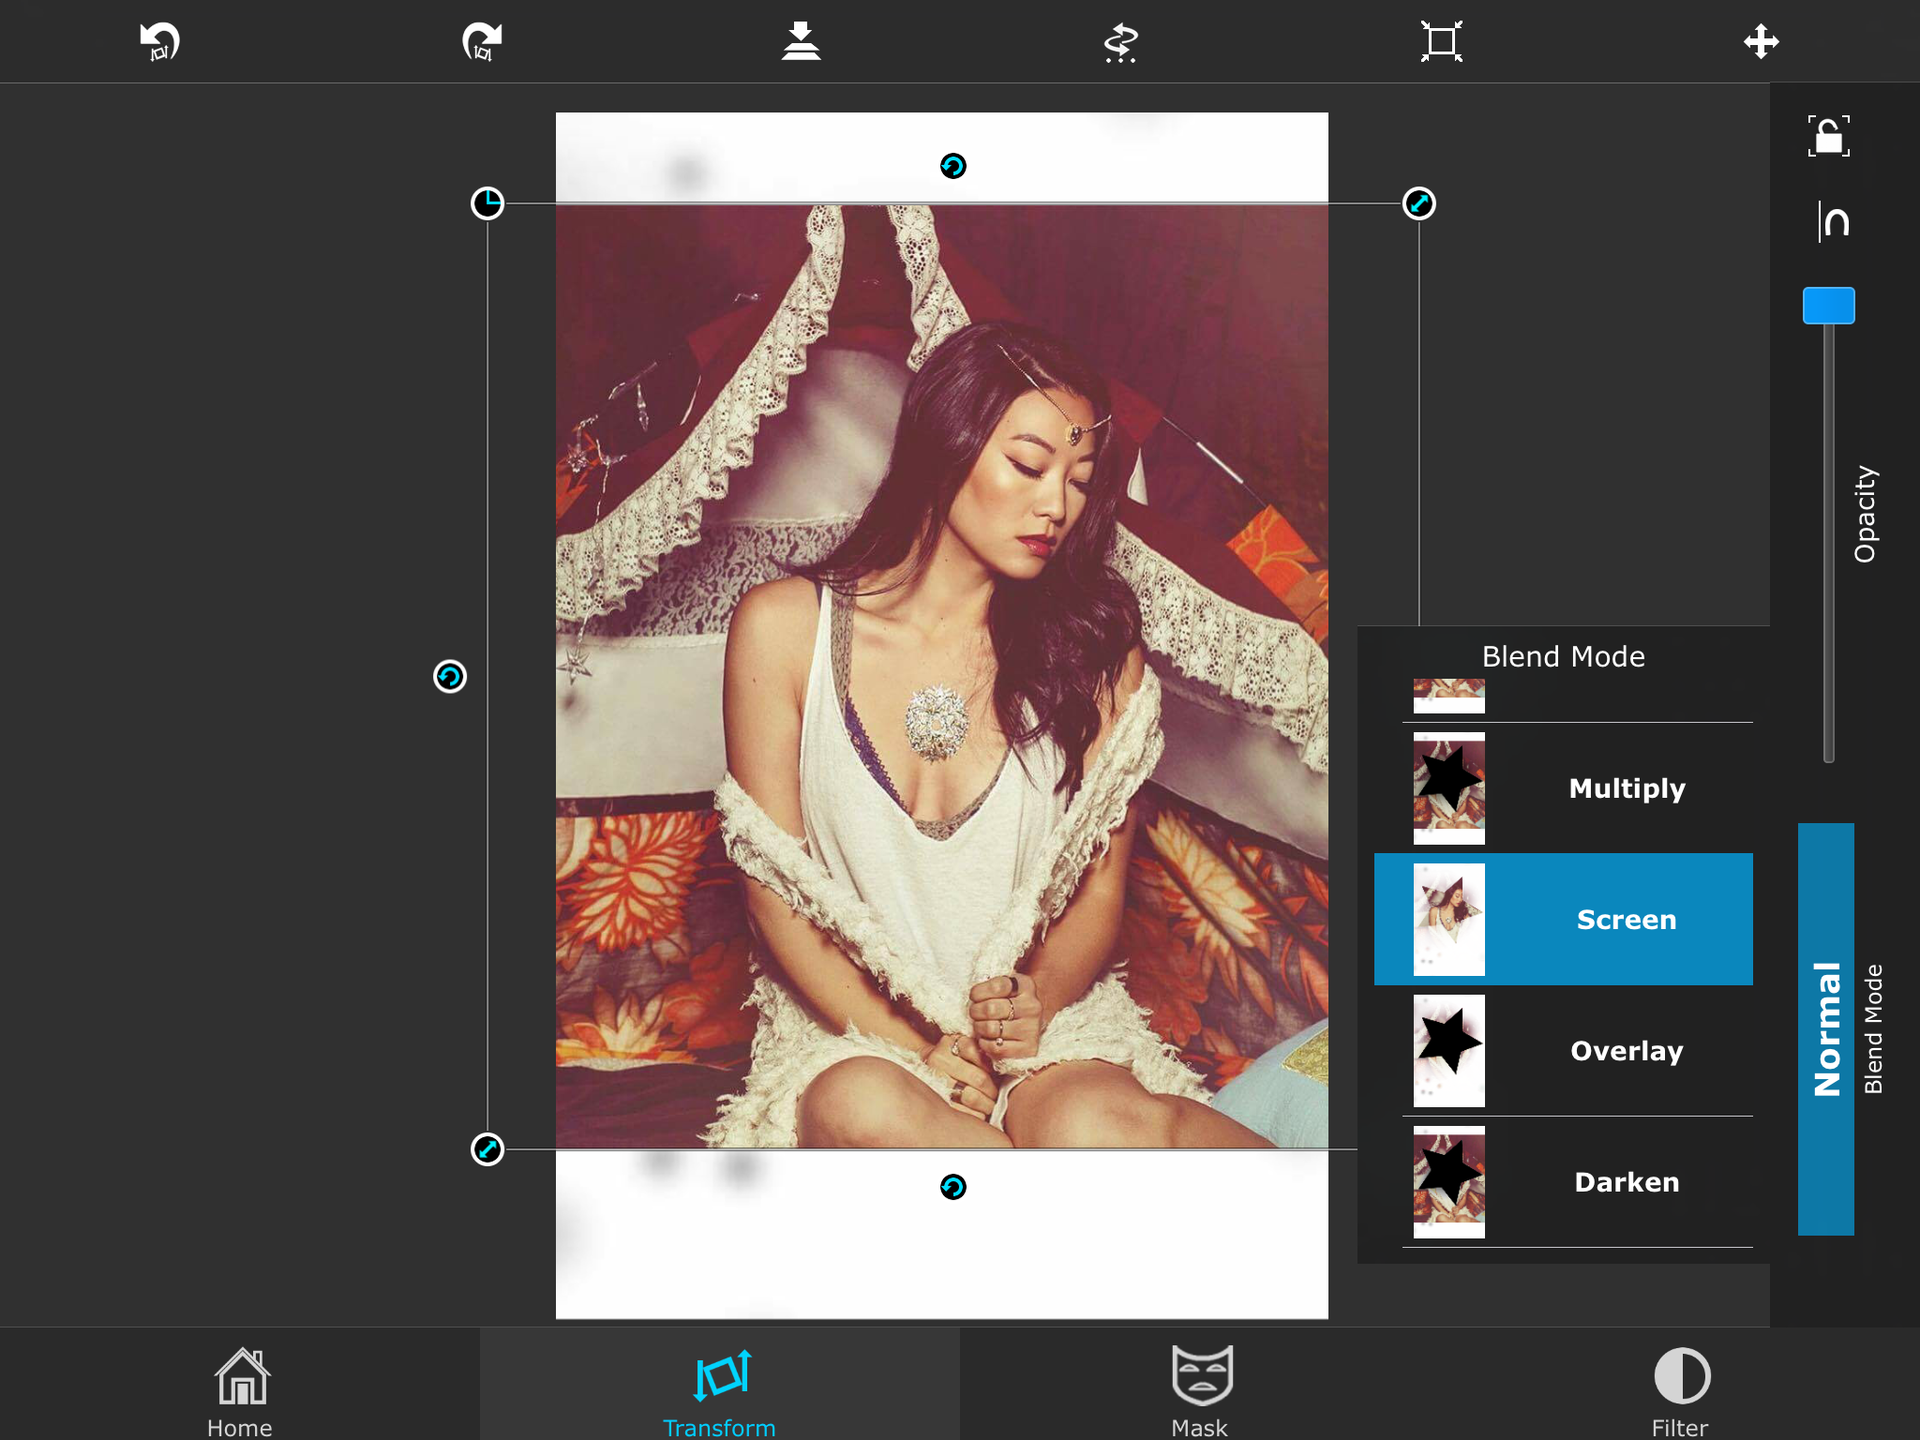Image resolution: width=1920 pixels, height=1440 pixels.
Task: Click the Blend Mode panel title
Action: pos(1563,656)
